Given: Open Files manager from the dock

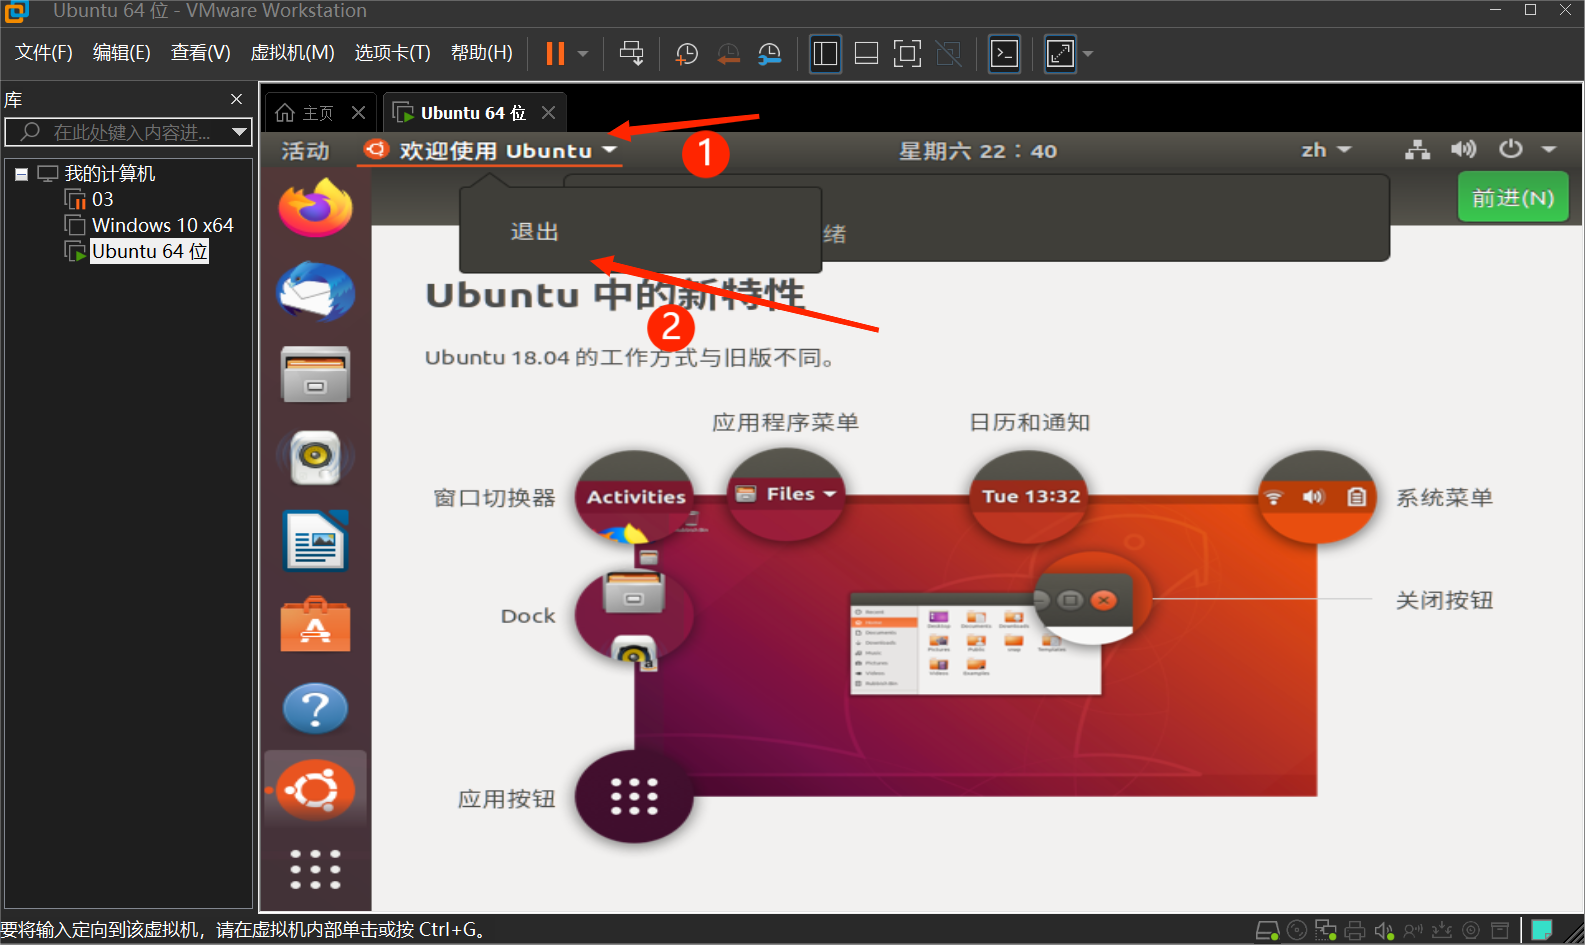Looking at the screenshot, I should [x=315, y=374].
